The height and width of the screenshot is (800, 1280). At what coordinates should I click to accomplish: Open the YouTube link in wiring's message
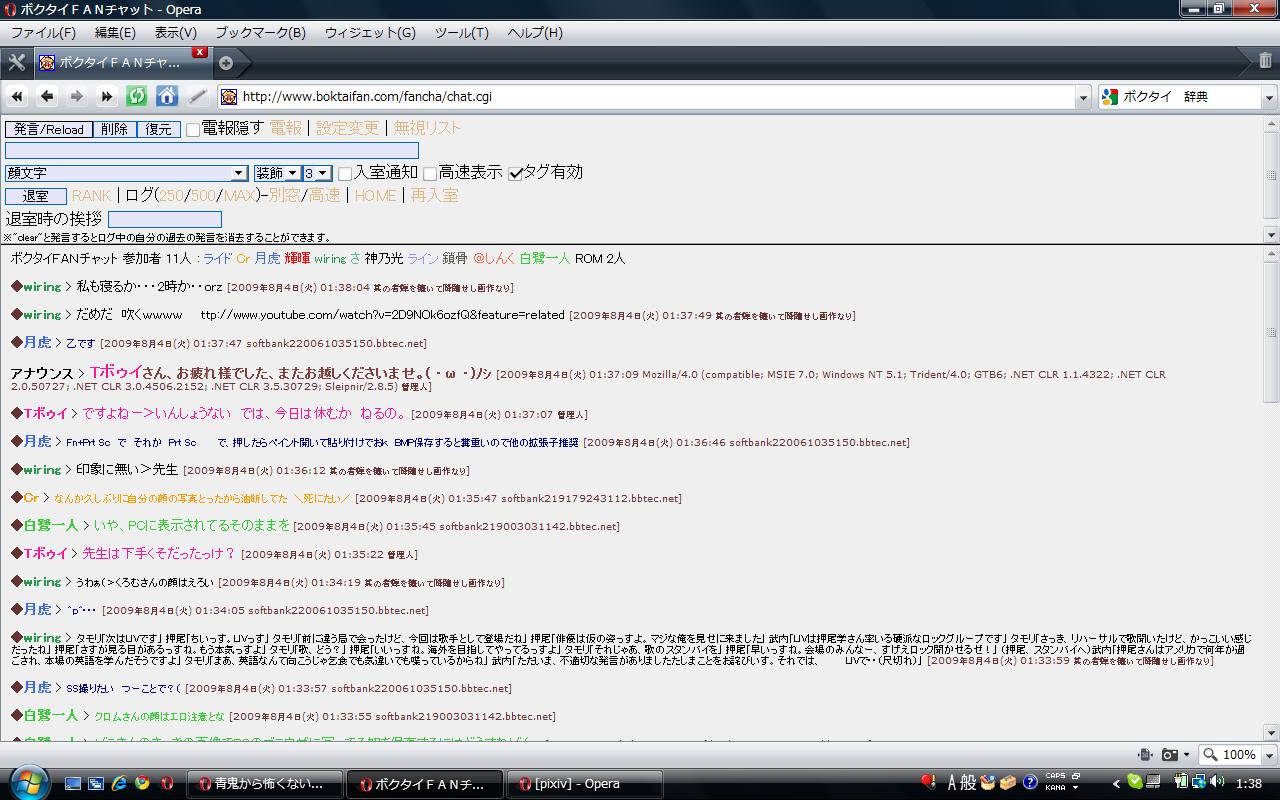pos(383,315)
